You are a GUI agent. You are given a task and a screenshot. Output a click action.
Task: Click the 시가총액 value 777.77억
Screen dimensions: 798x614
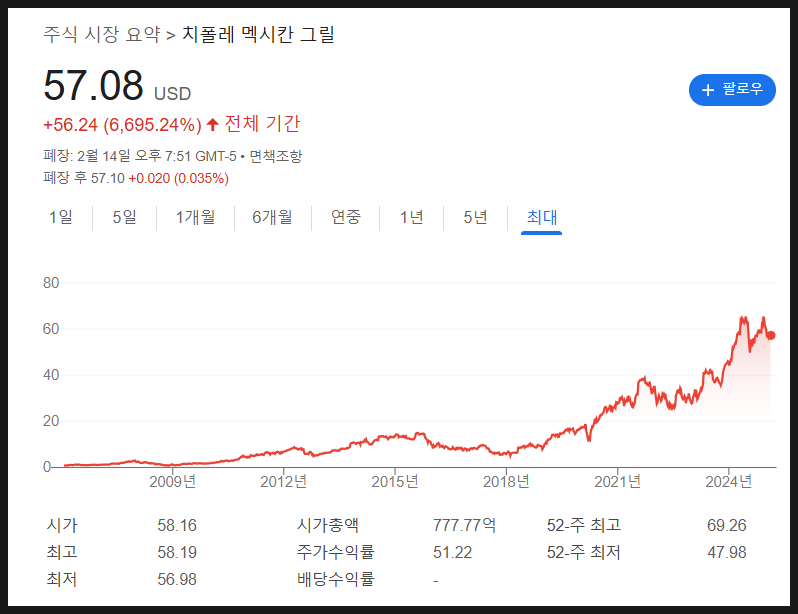click(x=464, y=525)
